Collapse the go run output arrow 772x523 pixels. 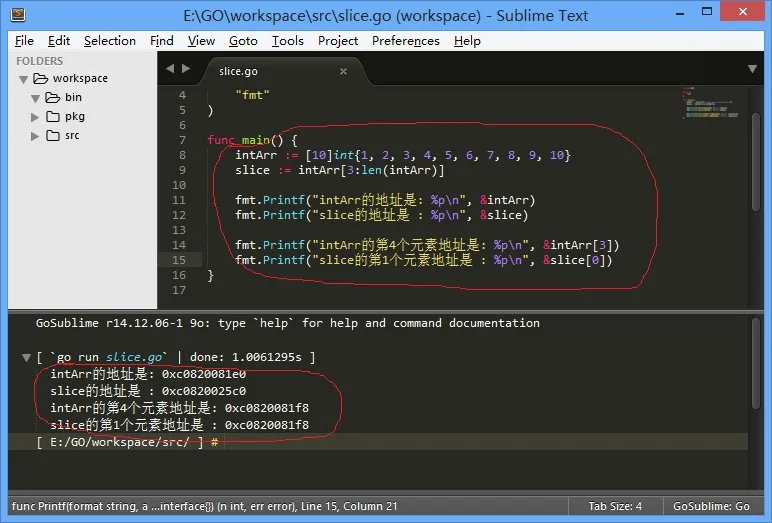click(x=27, y=358)
